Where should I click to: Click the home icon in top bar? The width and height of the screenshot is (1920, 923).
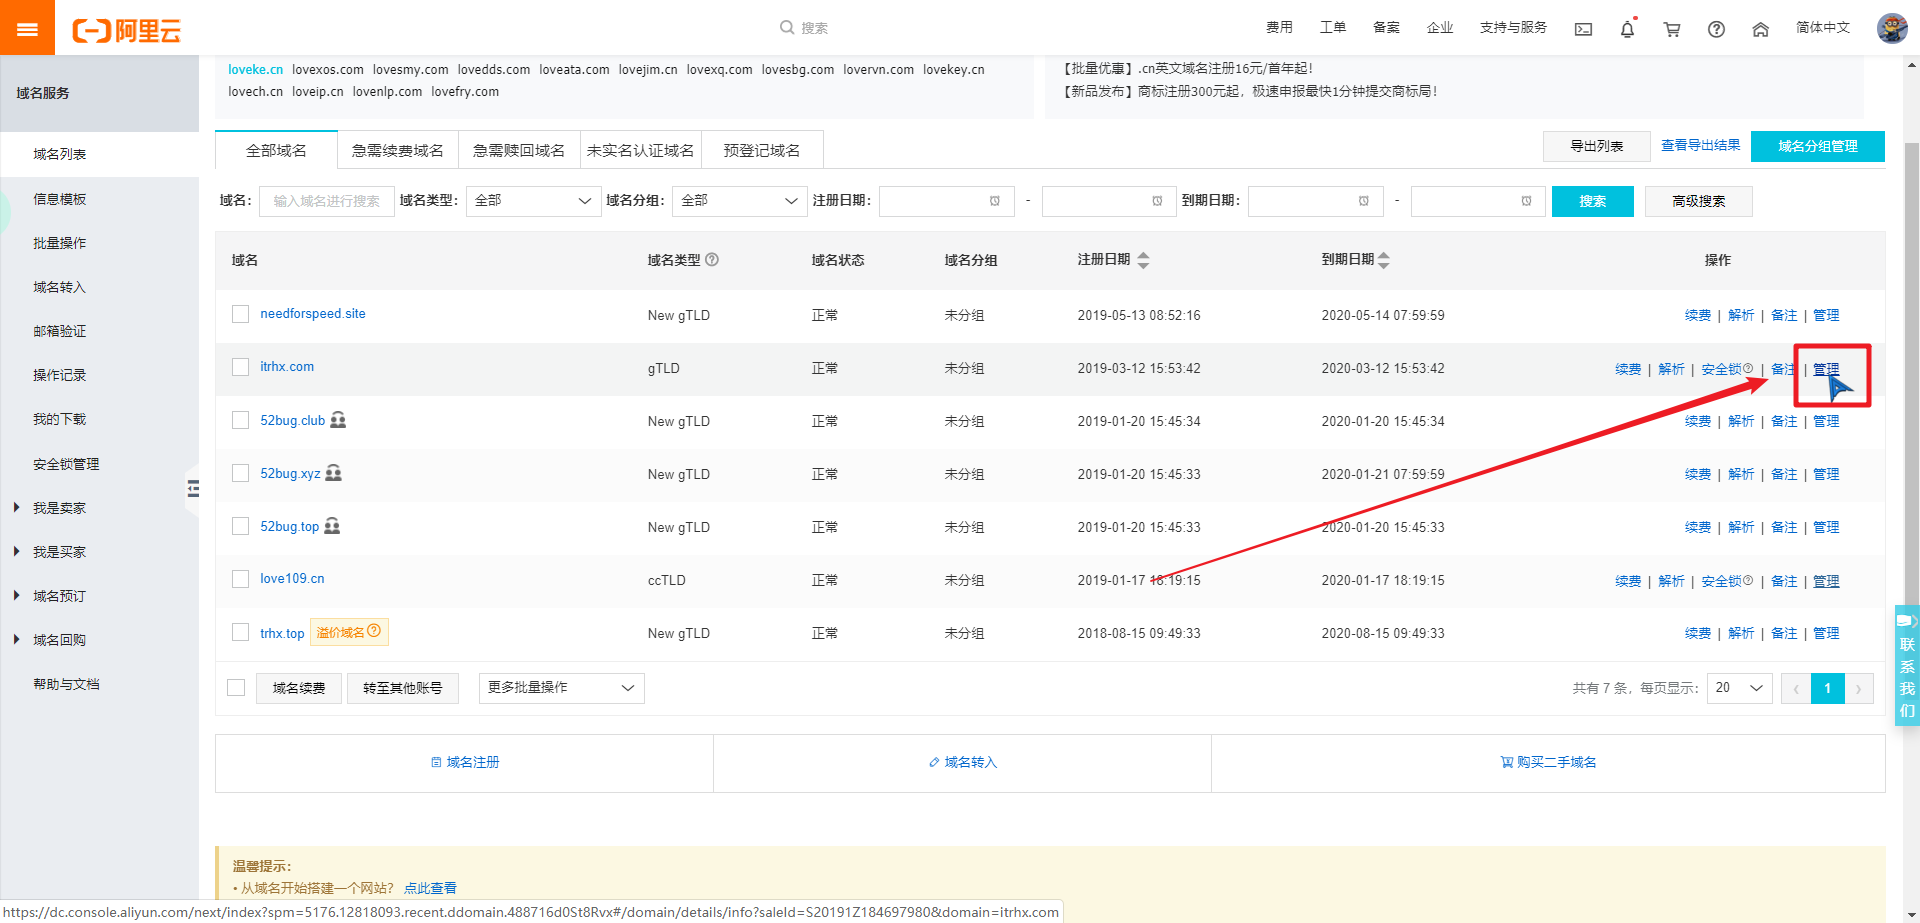1760,29
